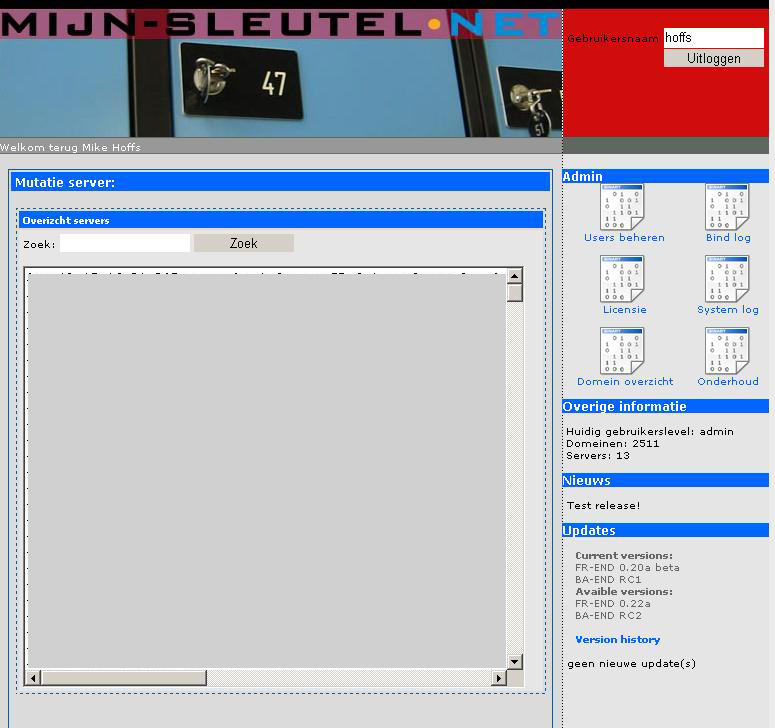The image size is (775, 728).
Task: Click the Domein overzicht icon
Action: (x=622, y=350)
